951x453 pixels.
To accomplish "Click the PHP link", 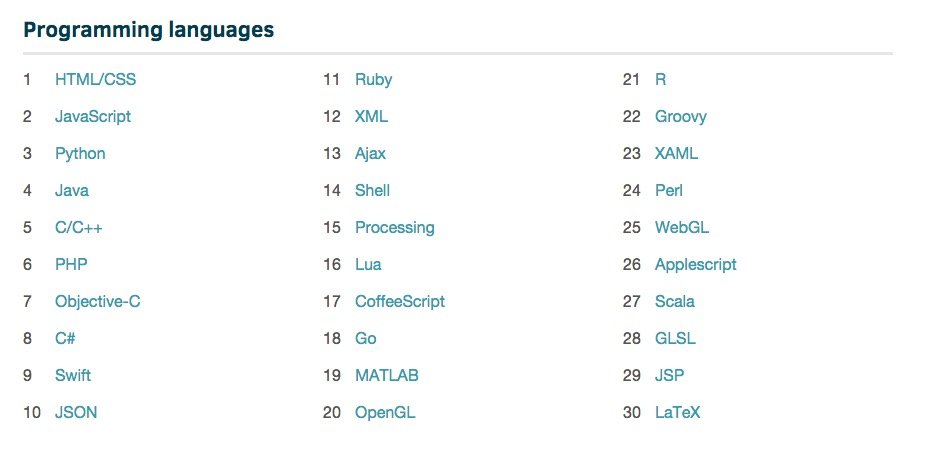I will [72, 264].
